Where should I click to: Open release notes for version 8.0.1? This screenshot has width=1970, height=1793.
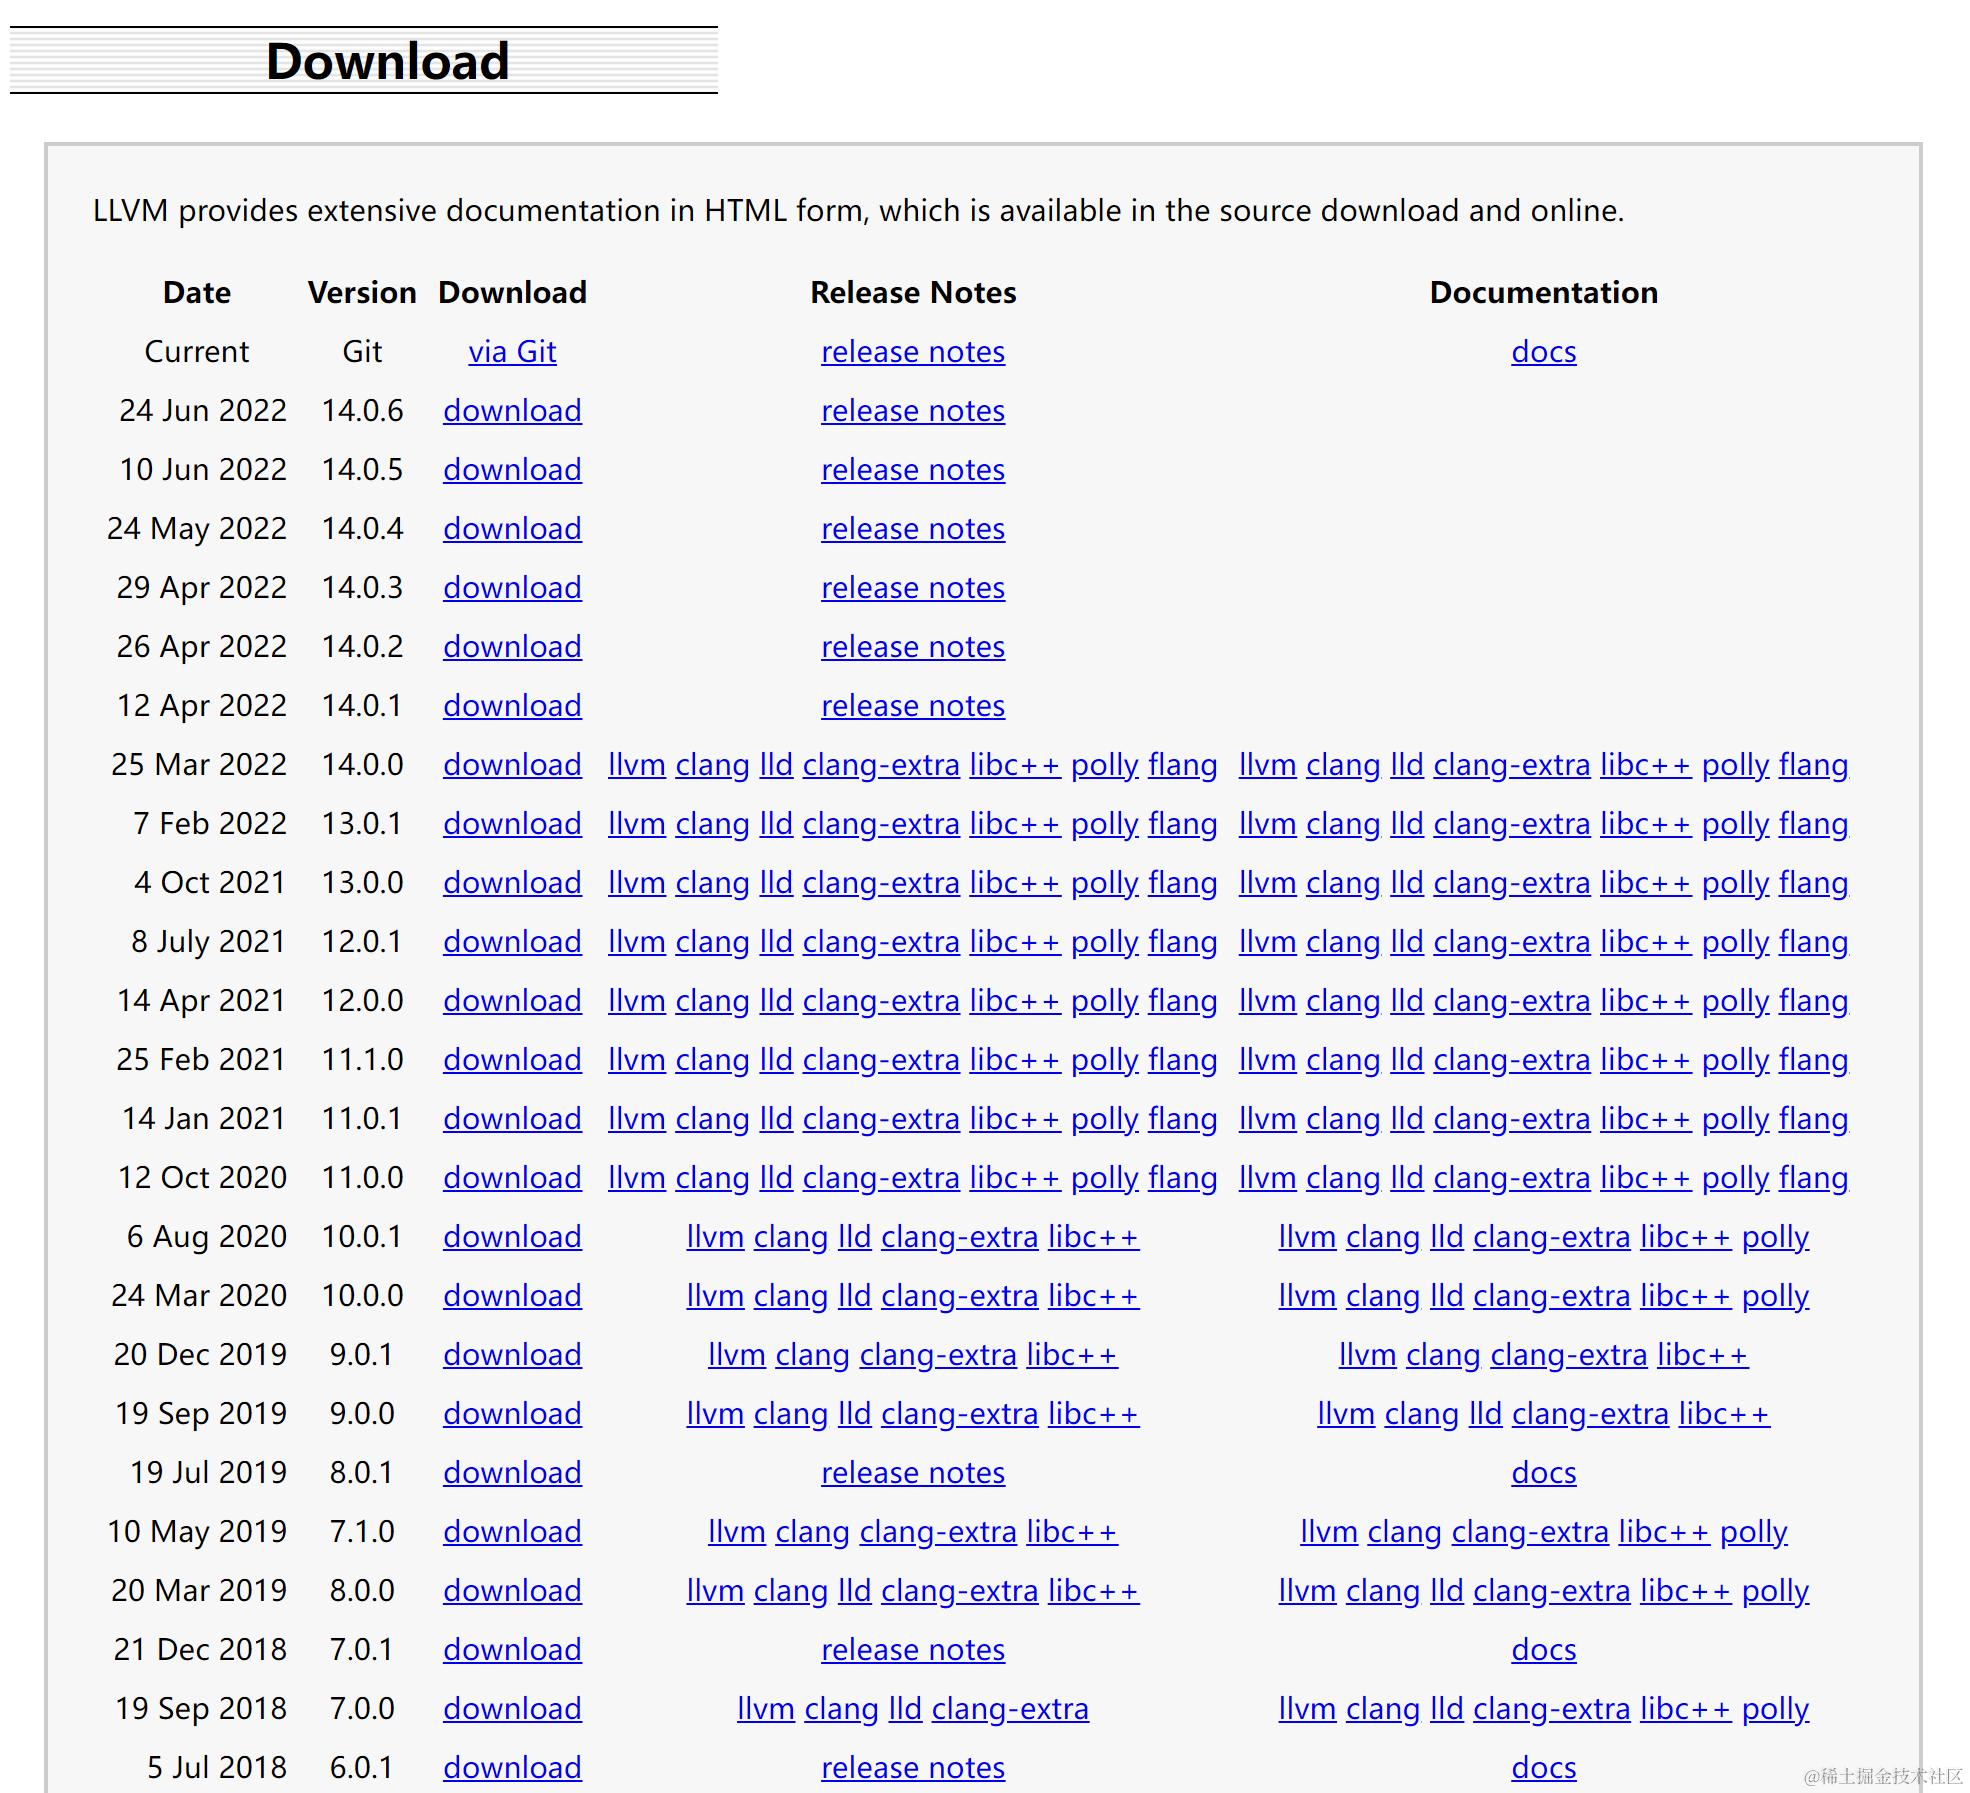point(912,1473)
